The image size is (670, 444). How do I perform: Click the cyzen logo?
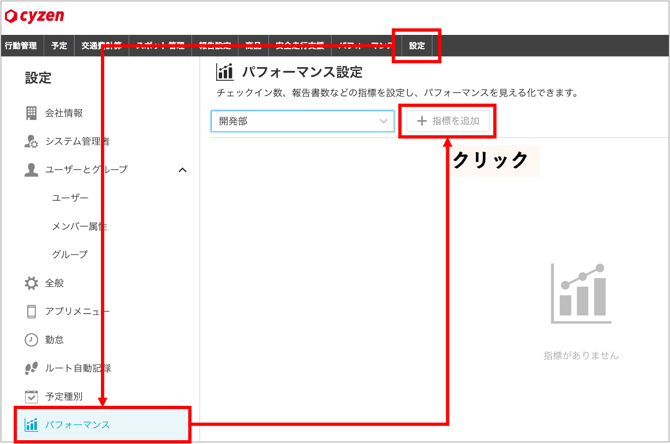[42, 15]
